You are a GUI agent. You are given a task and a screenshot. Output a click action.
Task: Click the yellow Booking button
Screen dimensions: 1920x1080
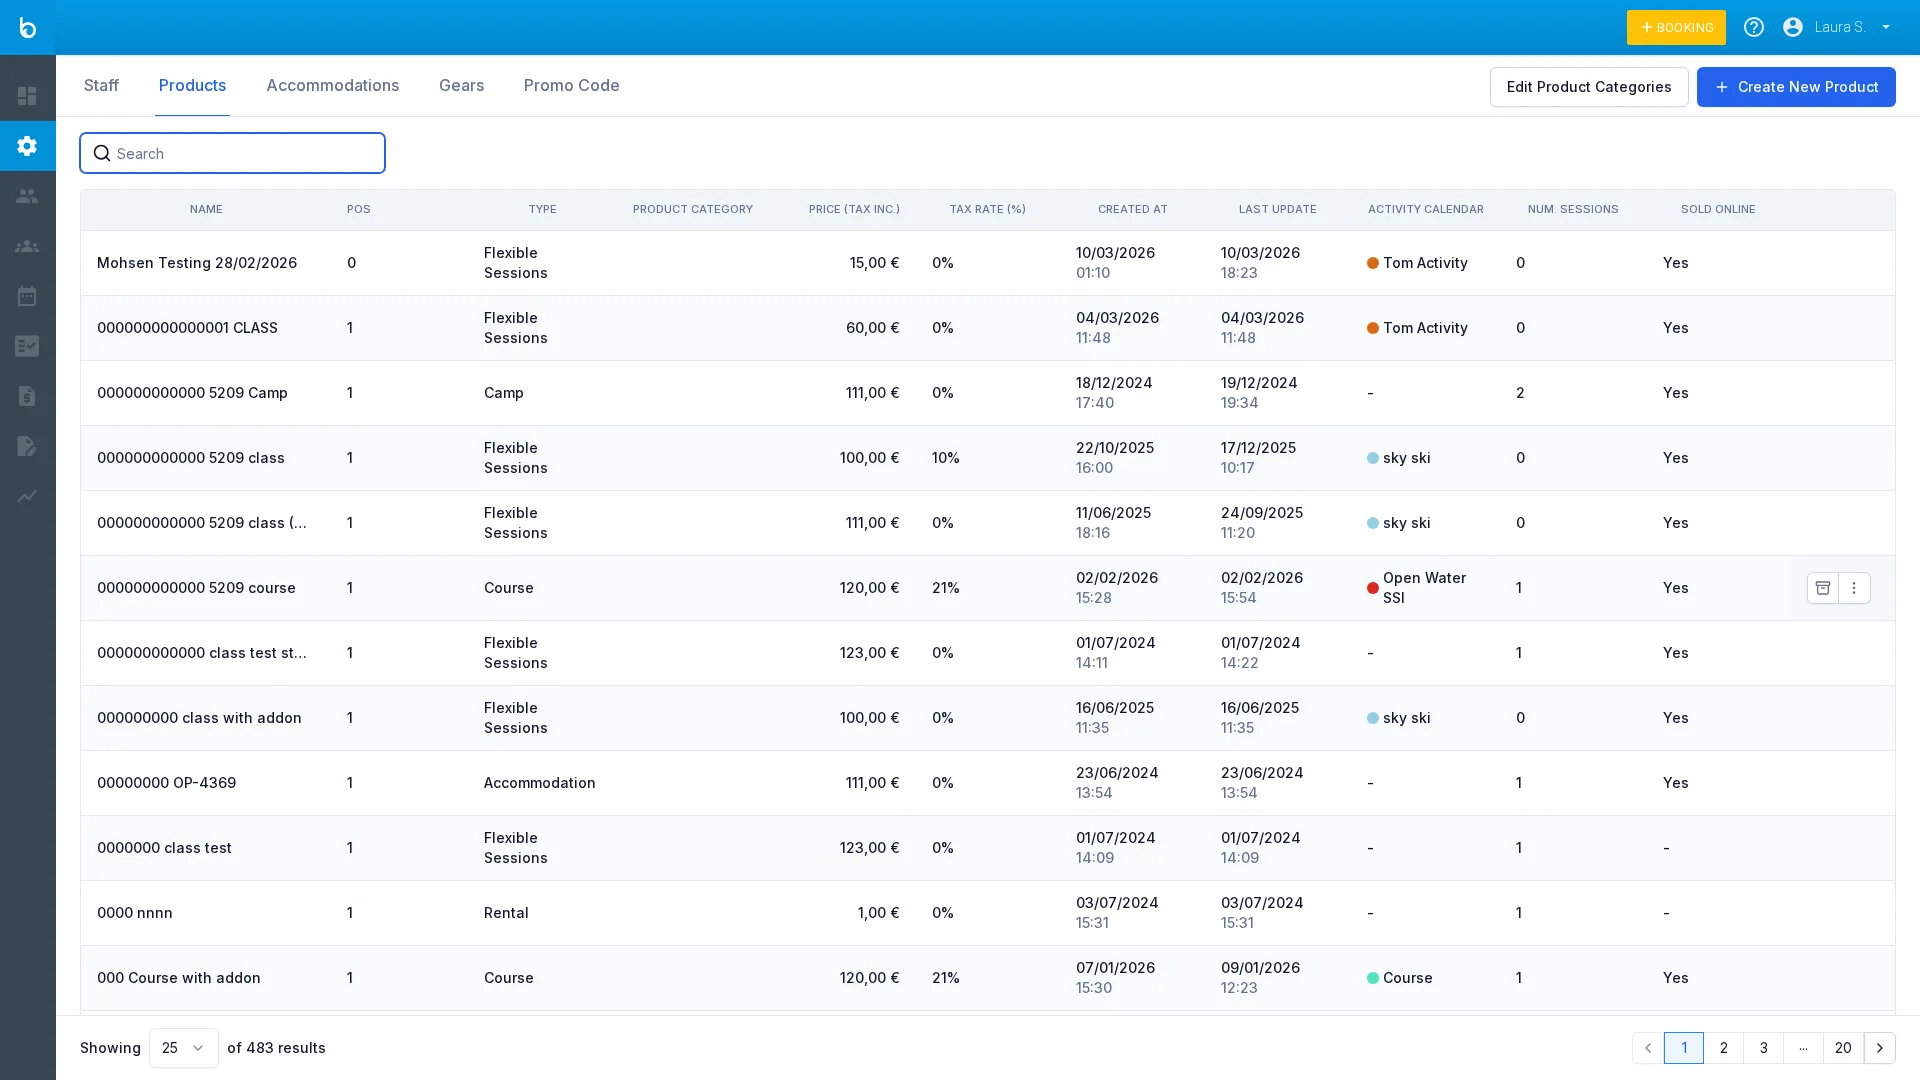1676,27
